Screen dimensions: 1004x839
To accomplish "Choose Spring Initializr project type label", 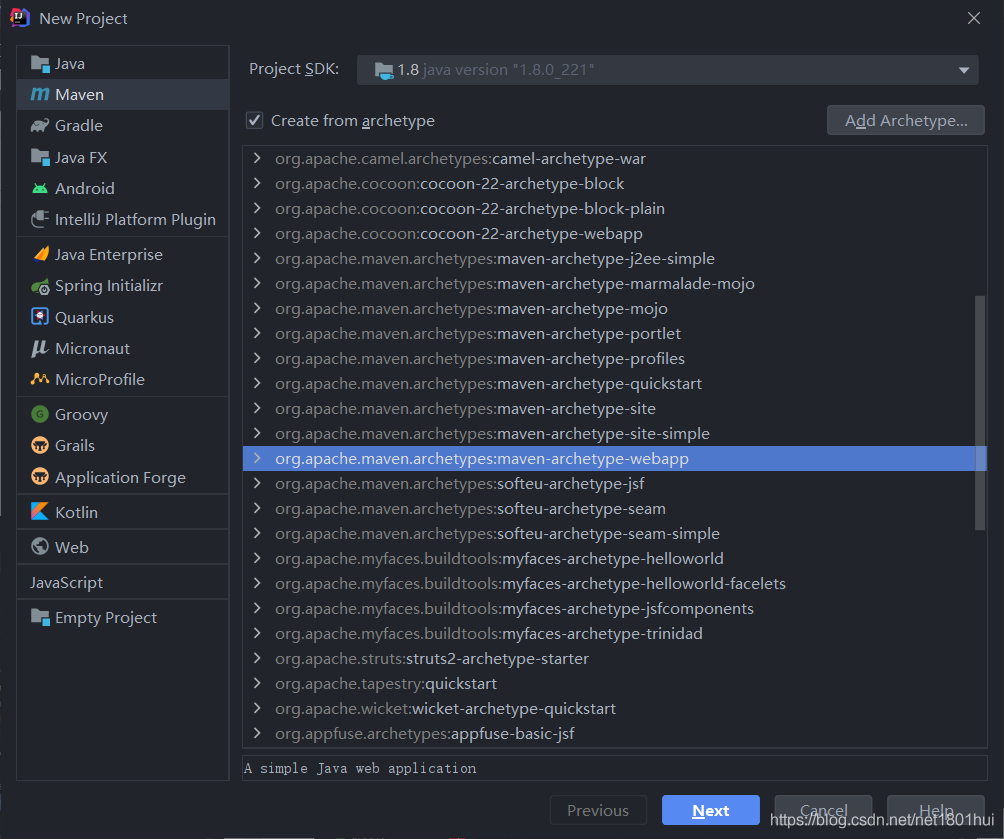I will pos(109,286).
